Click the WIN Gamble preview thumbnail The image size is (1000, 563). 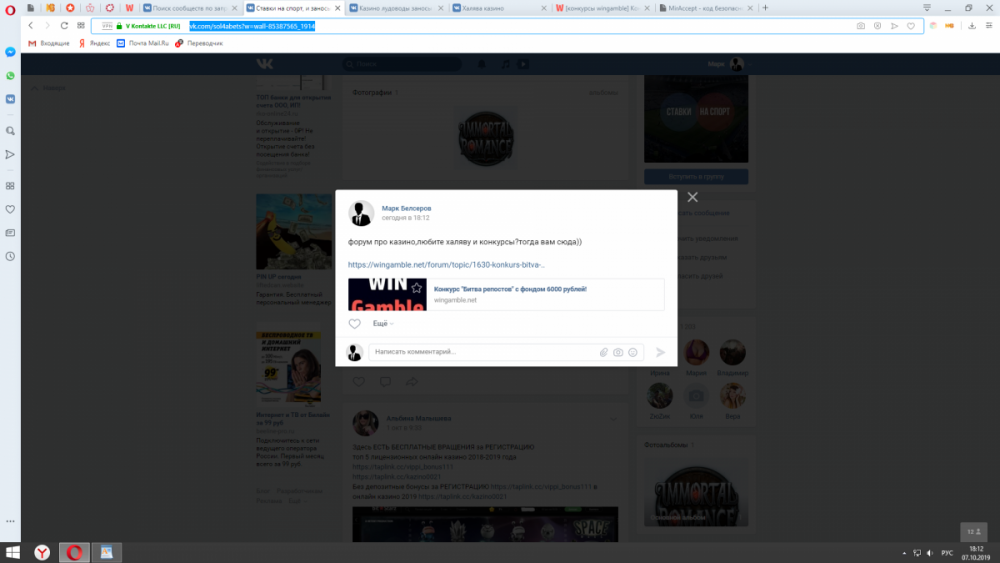(387, 295)
